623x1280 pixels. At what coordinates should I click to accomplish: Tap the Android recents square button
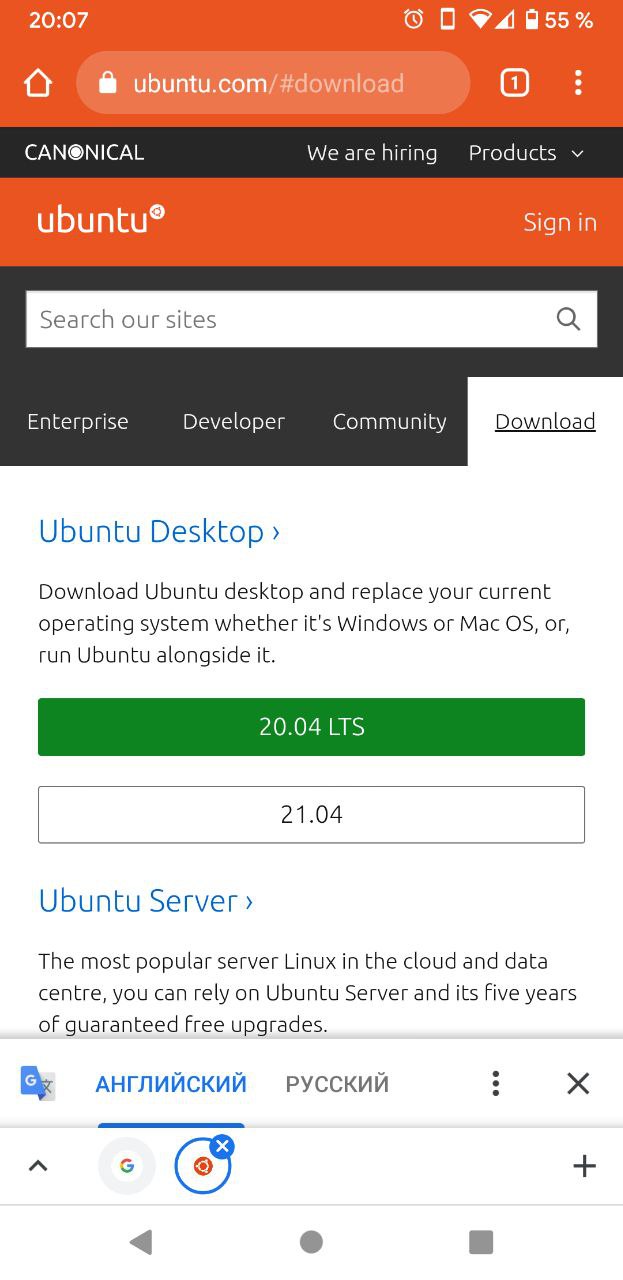(x=481, y=1242)
